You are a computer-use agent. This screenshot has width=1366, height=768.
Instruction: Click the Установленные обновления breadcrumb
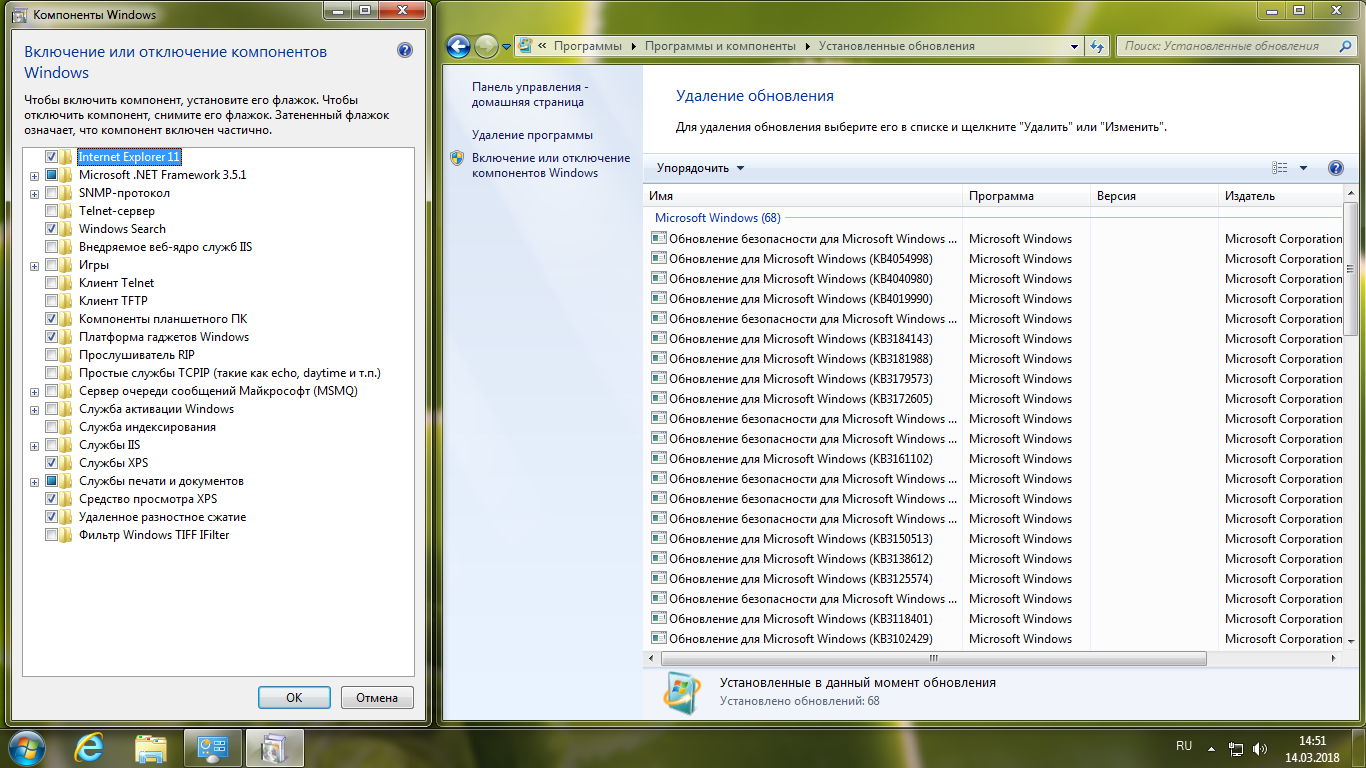(x=896, y=46)
